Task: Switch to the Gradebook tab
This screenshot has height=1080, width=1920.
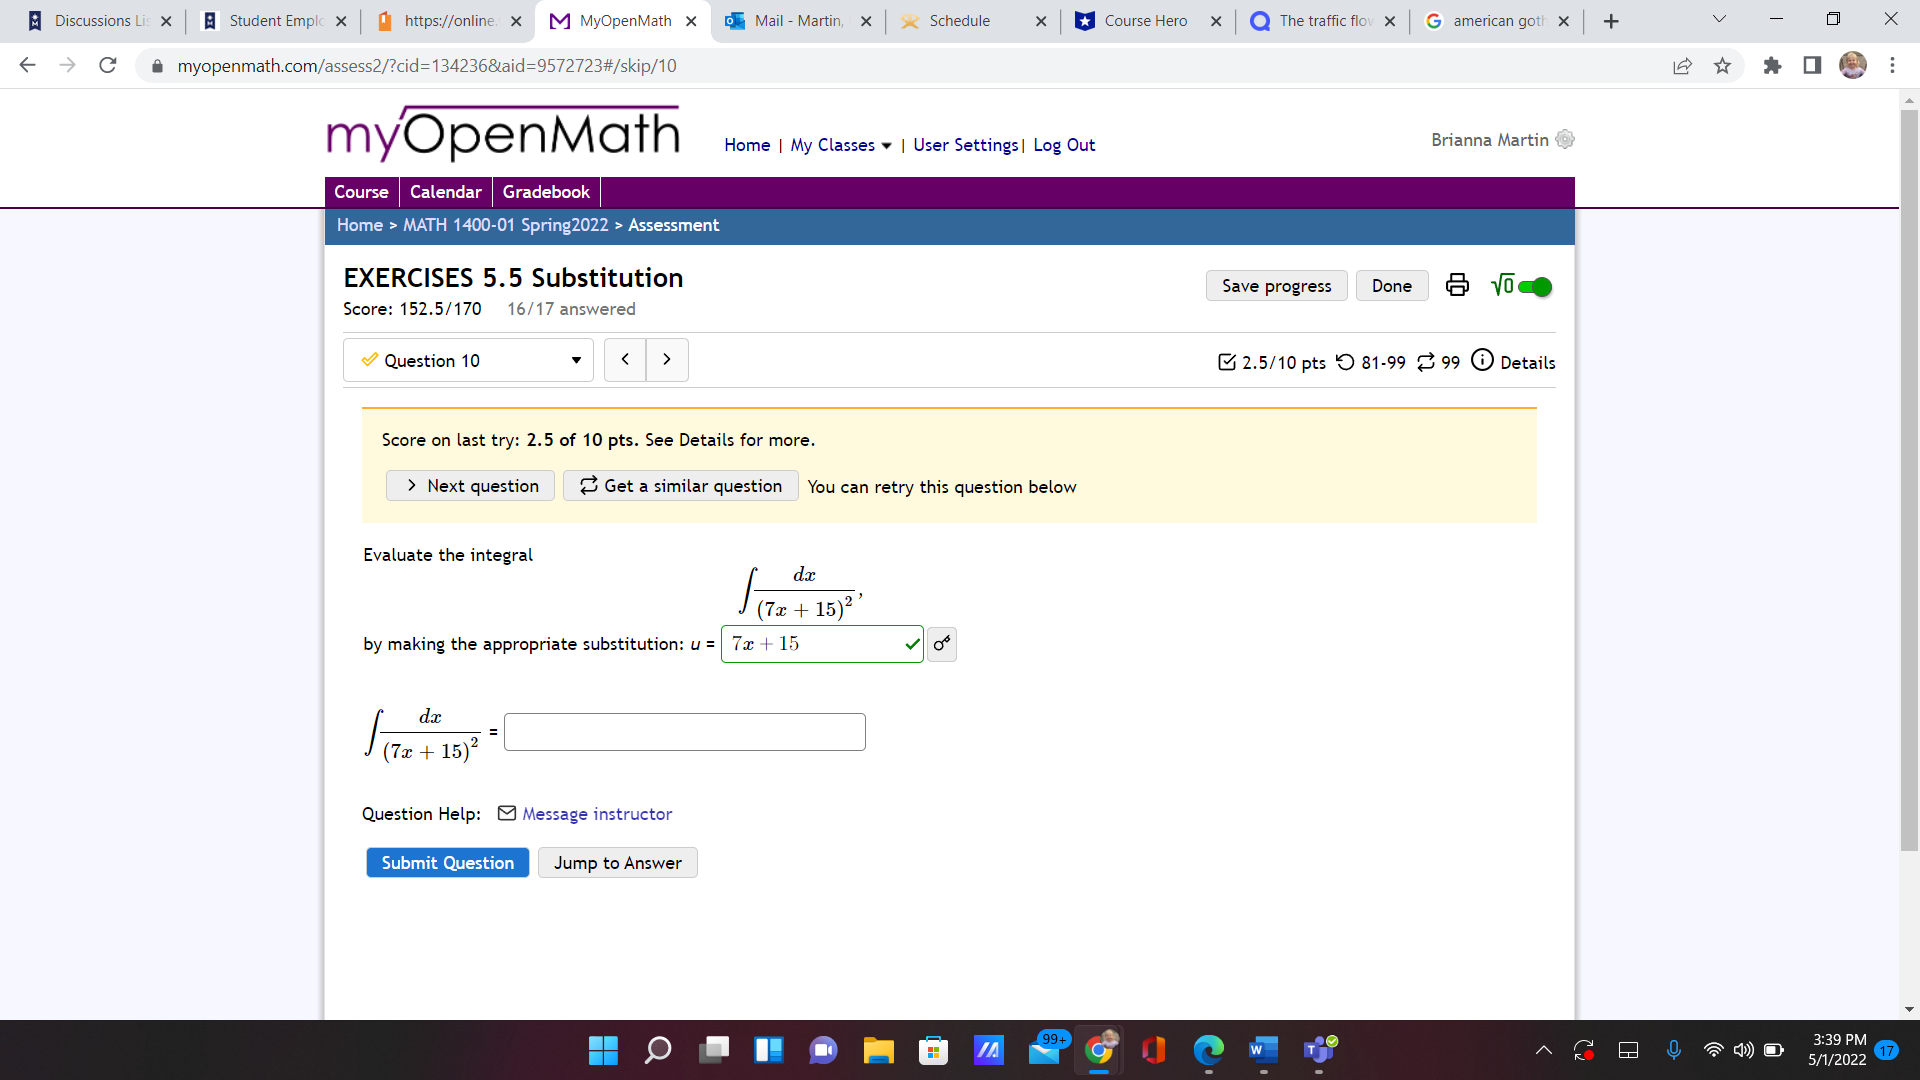Action: coord(545,191)
